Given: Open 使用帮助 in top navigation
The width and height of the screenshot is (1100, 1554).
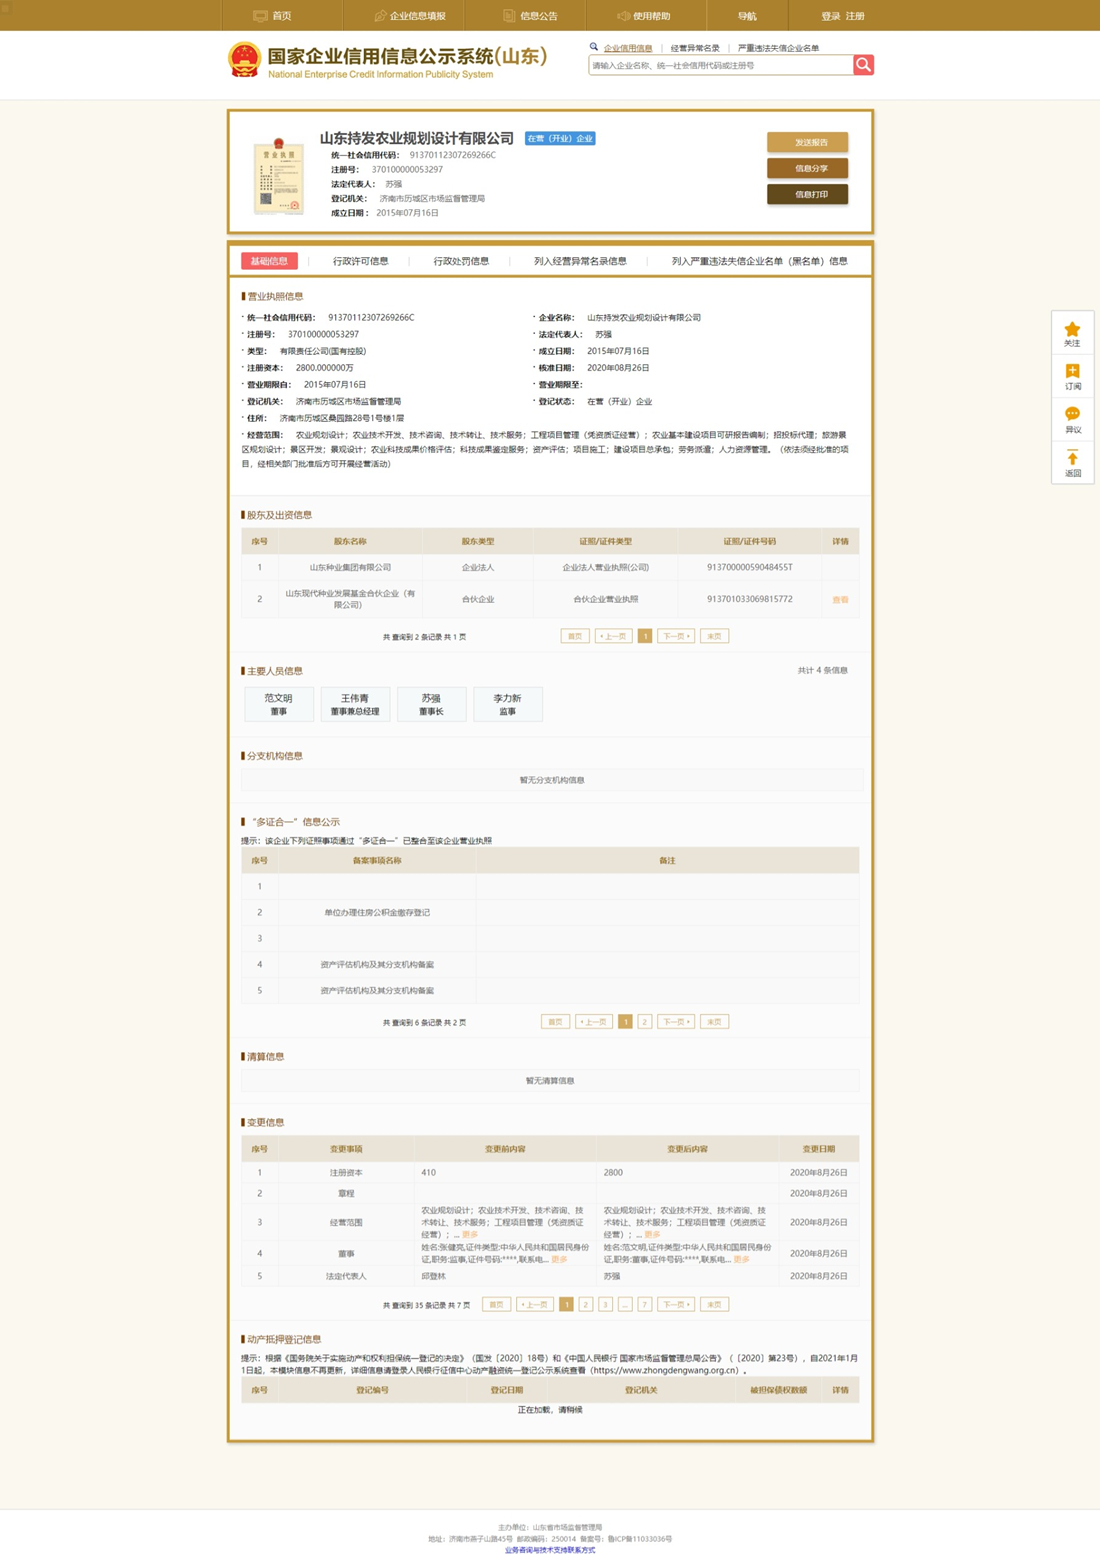Looking at the screenshot, I should click(x=644, y=16).
